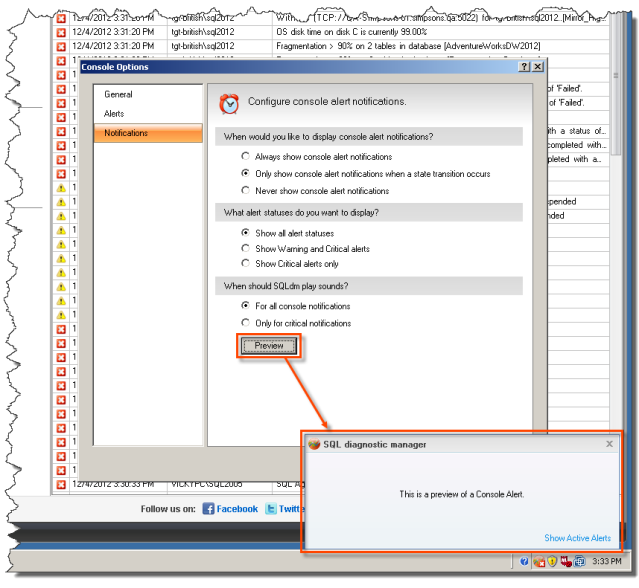Open the Show Active Alerts link
Screen dimensions: 639x588
[x=577, y=538]
